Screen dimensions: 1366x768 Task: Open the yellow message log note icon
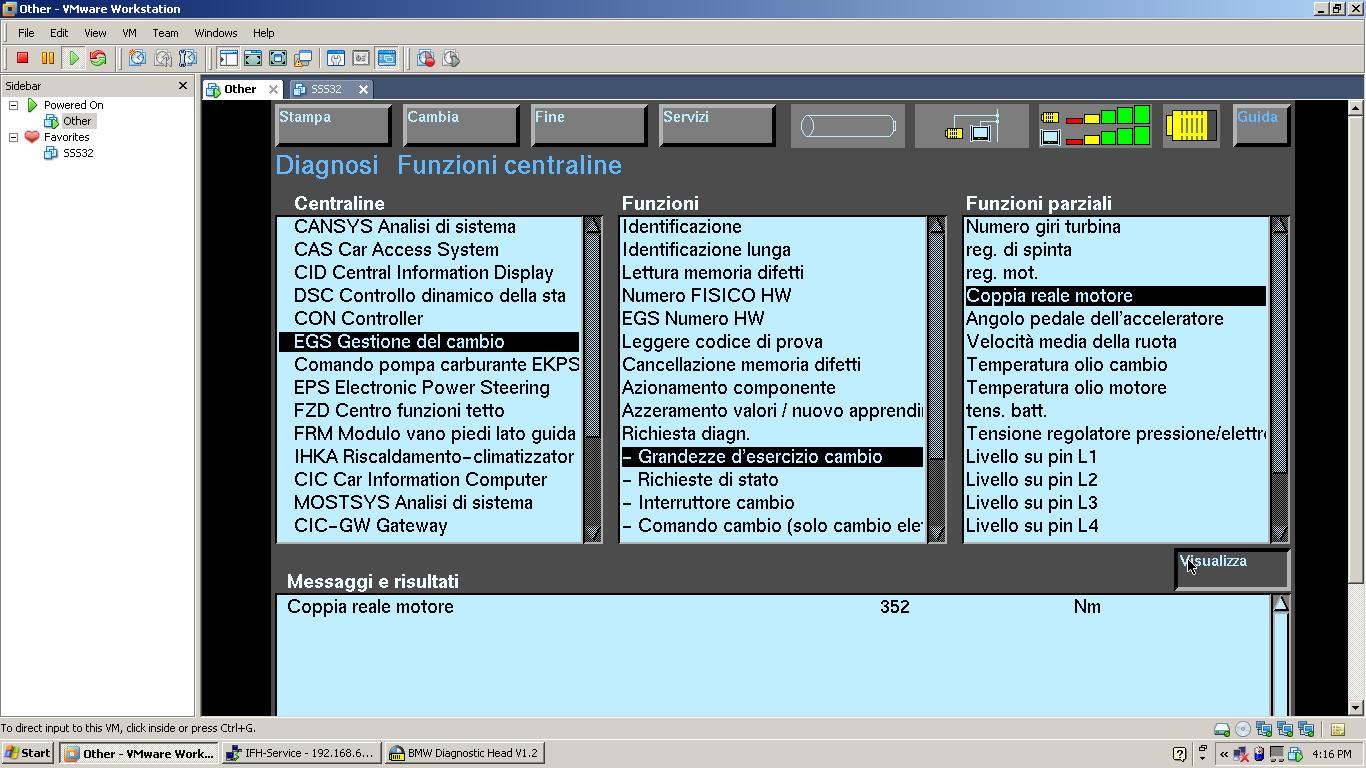click(x=1338, y=729)
